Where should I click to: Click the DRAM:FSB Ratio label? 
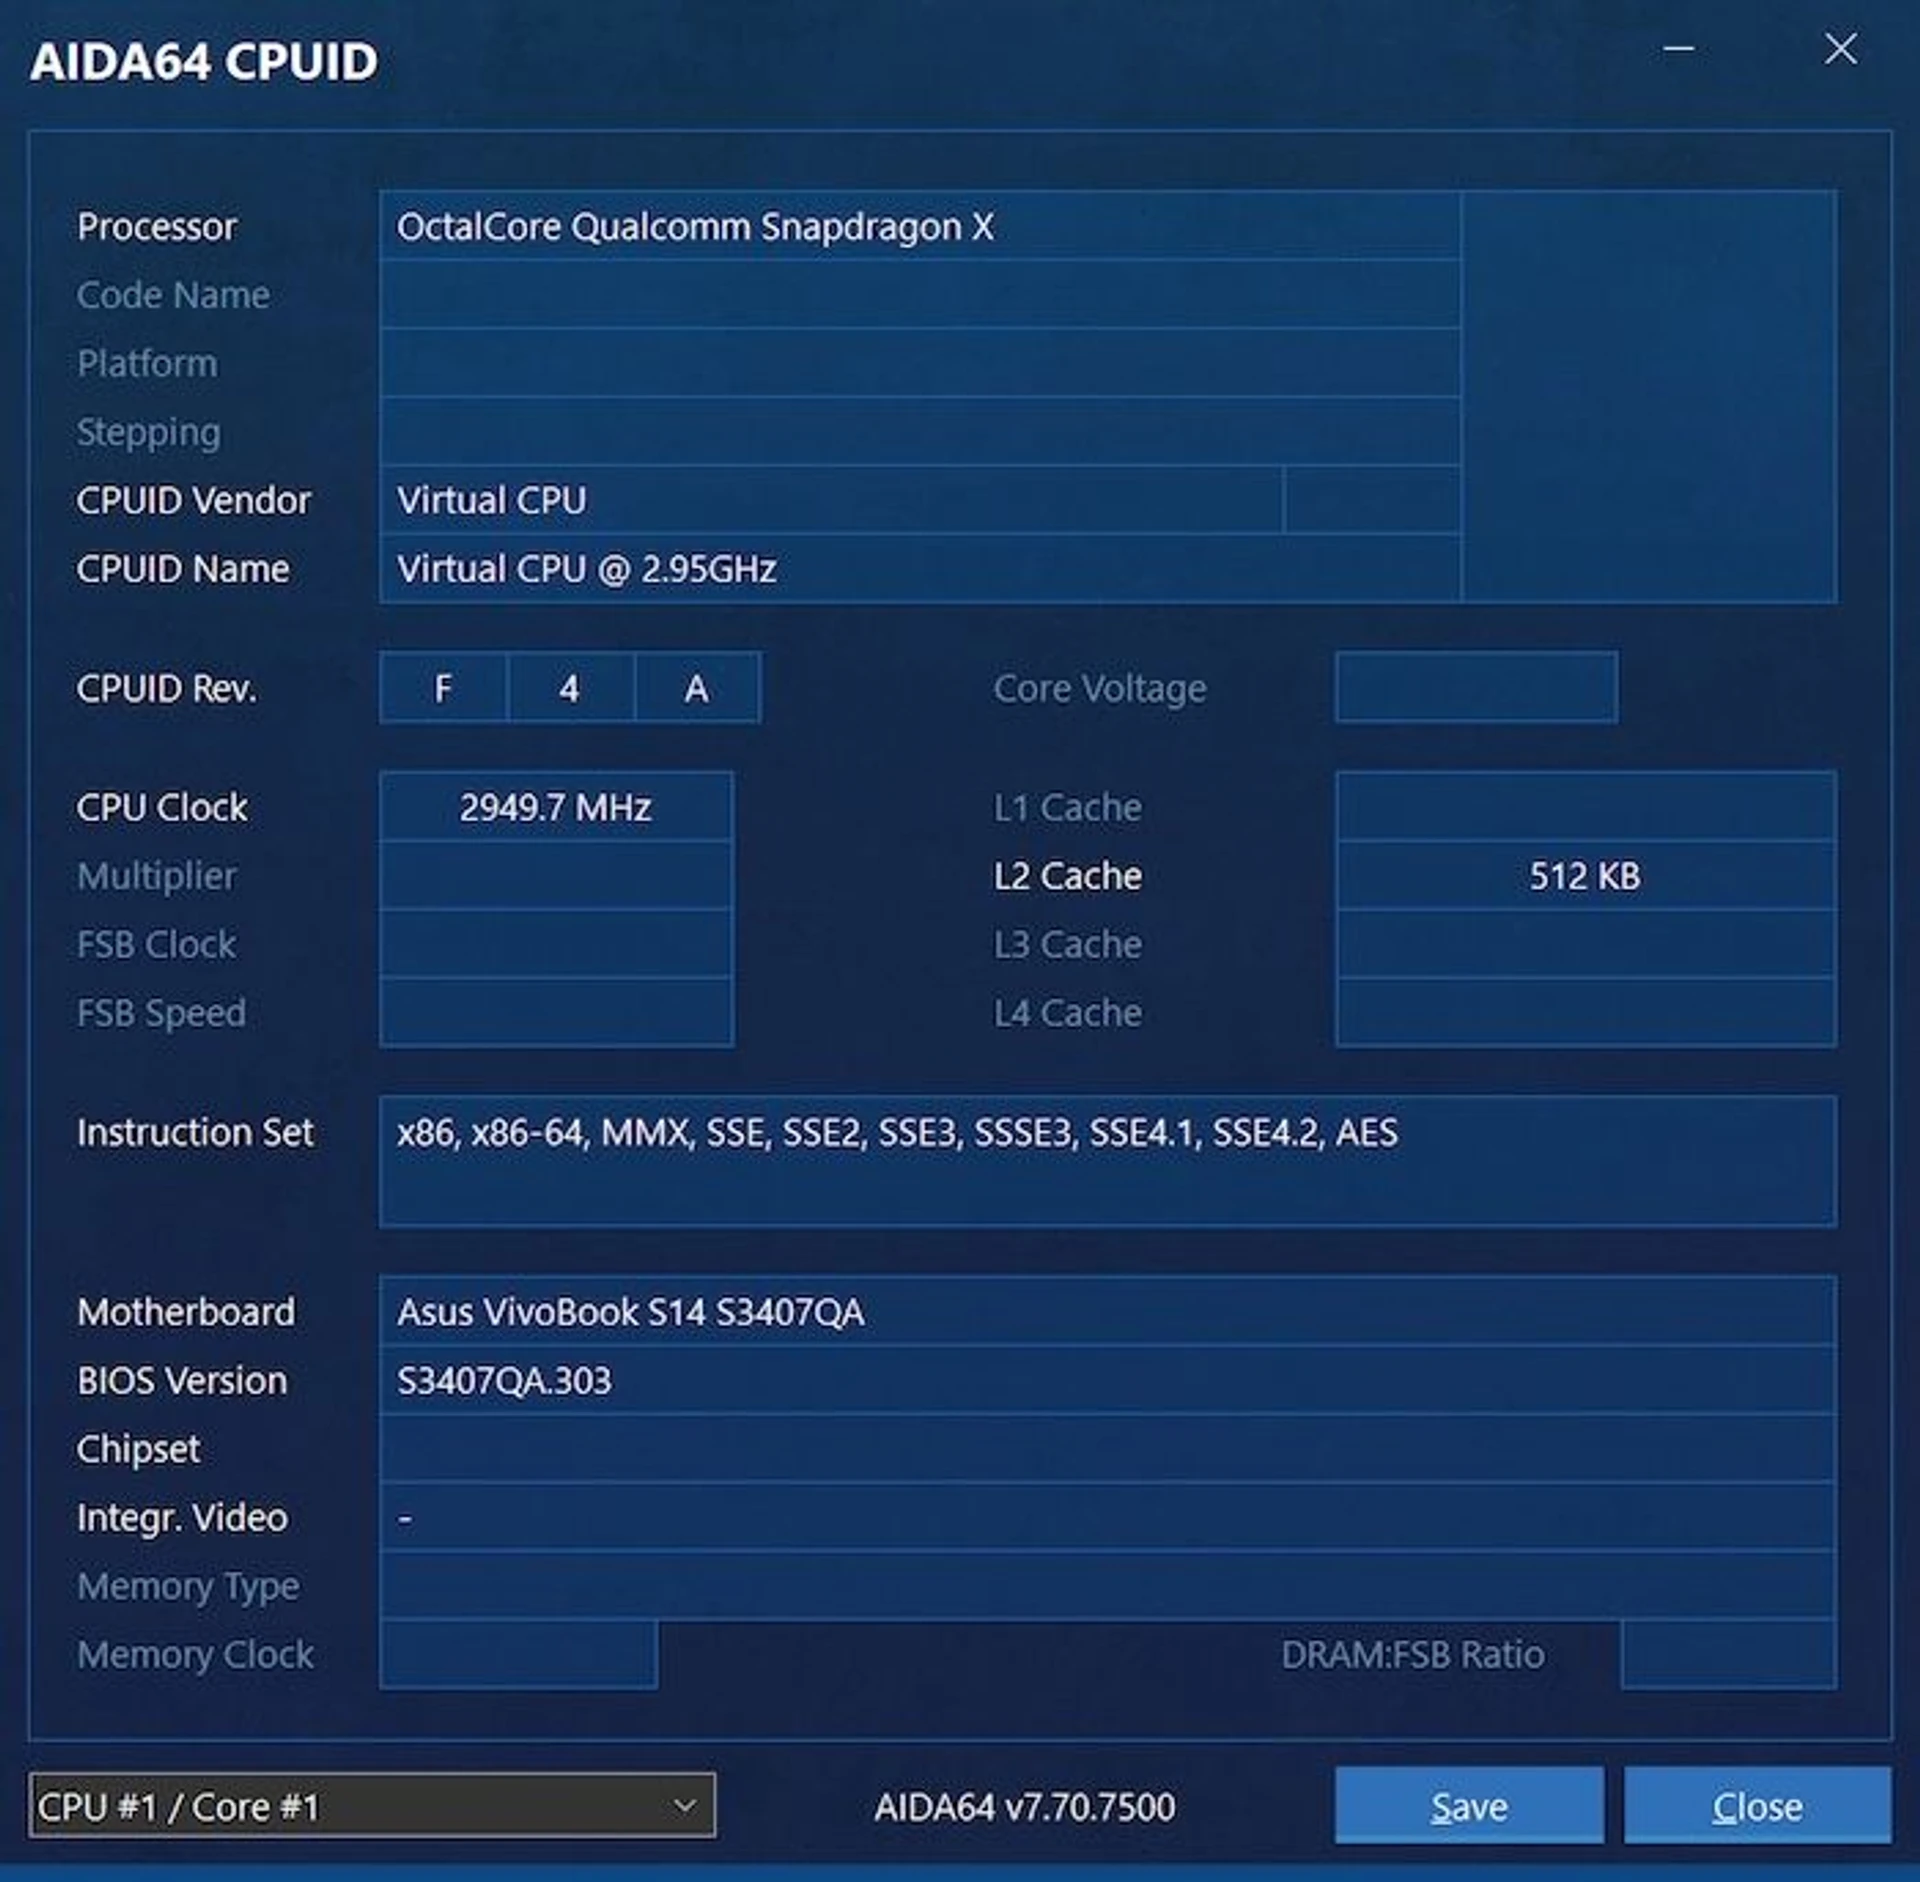coord(1413,1654)
